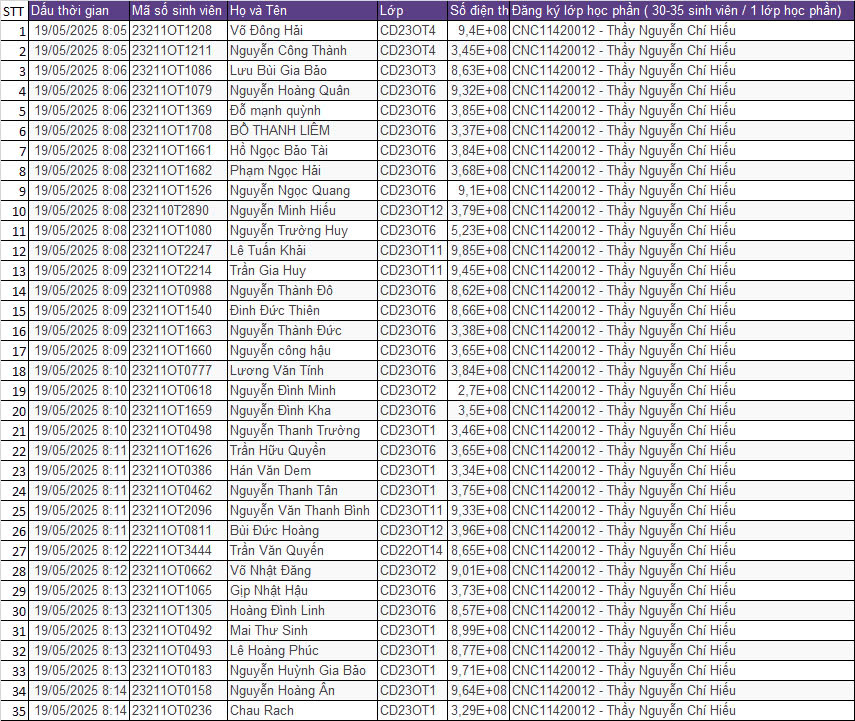The image size is (855, 721).
Task: Click phone cell '2,7E+08'
Action: [478, 390]
